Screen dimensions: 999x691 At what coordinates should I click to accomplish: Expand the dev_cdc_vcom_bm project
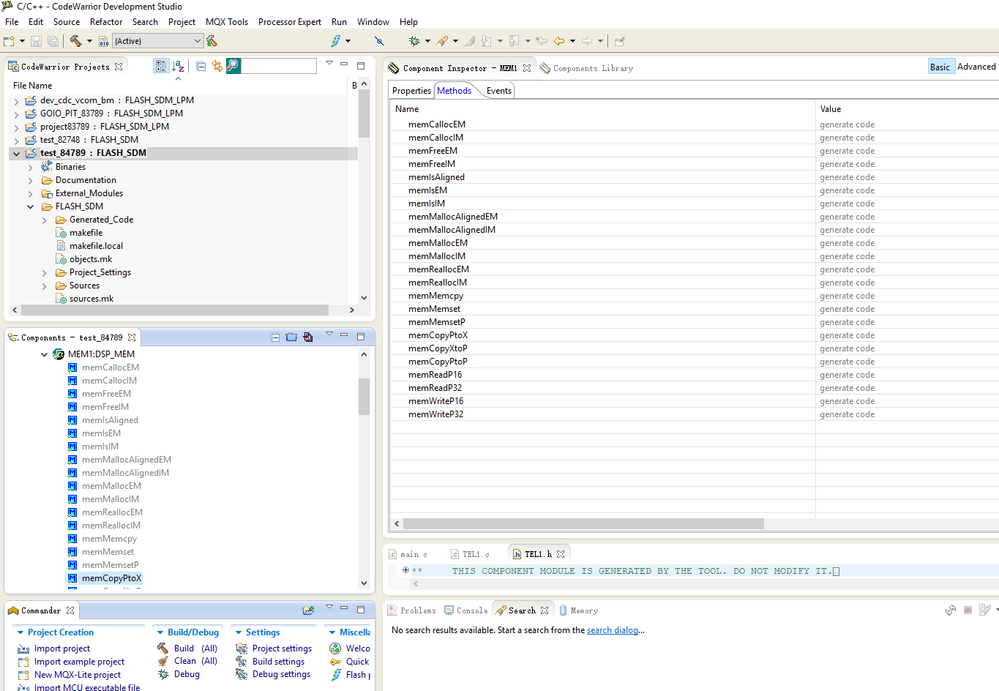17,101
